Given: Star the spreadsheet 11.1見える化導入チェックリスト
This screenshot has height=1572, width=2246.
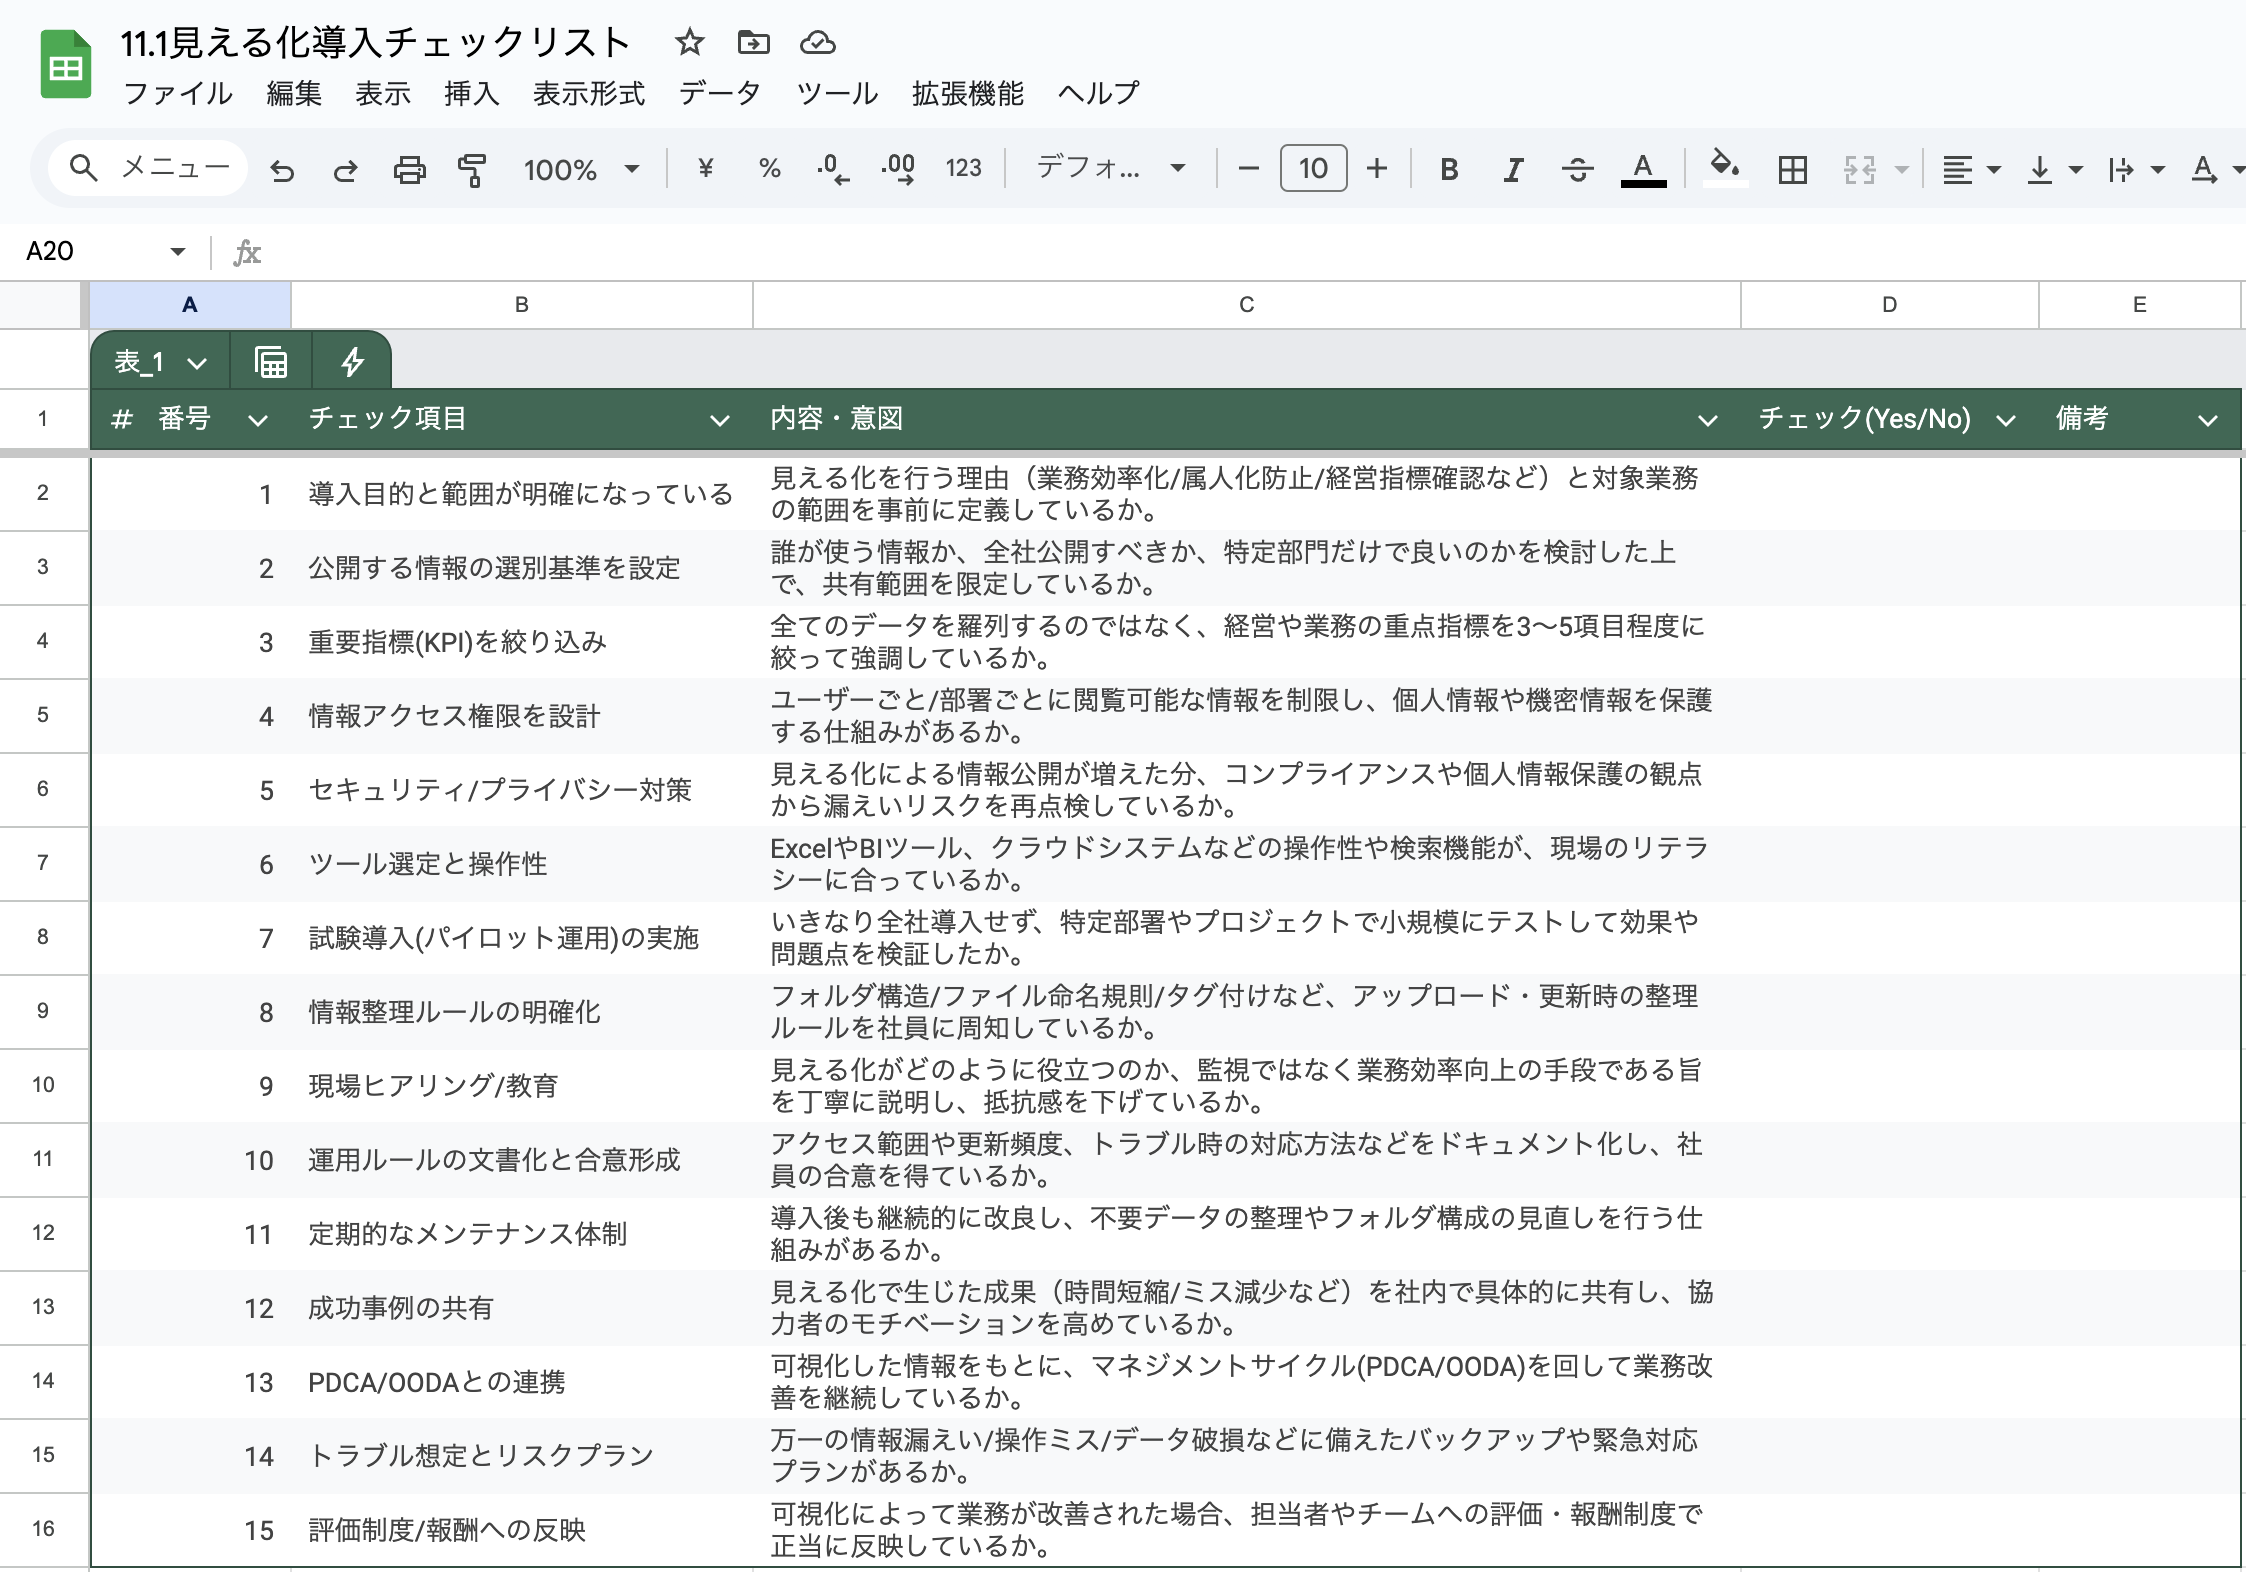Looking at the screenshot, I should click(689, 42).
